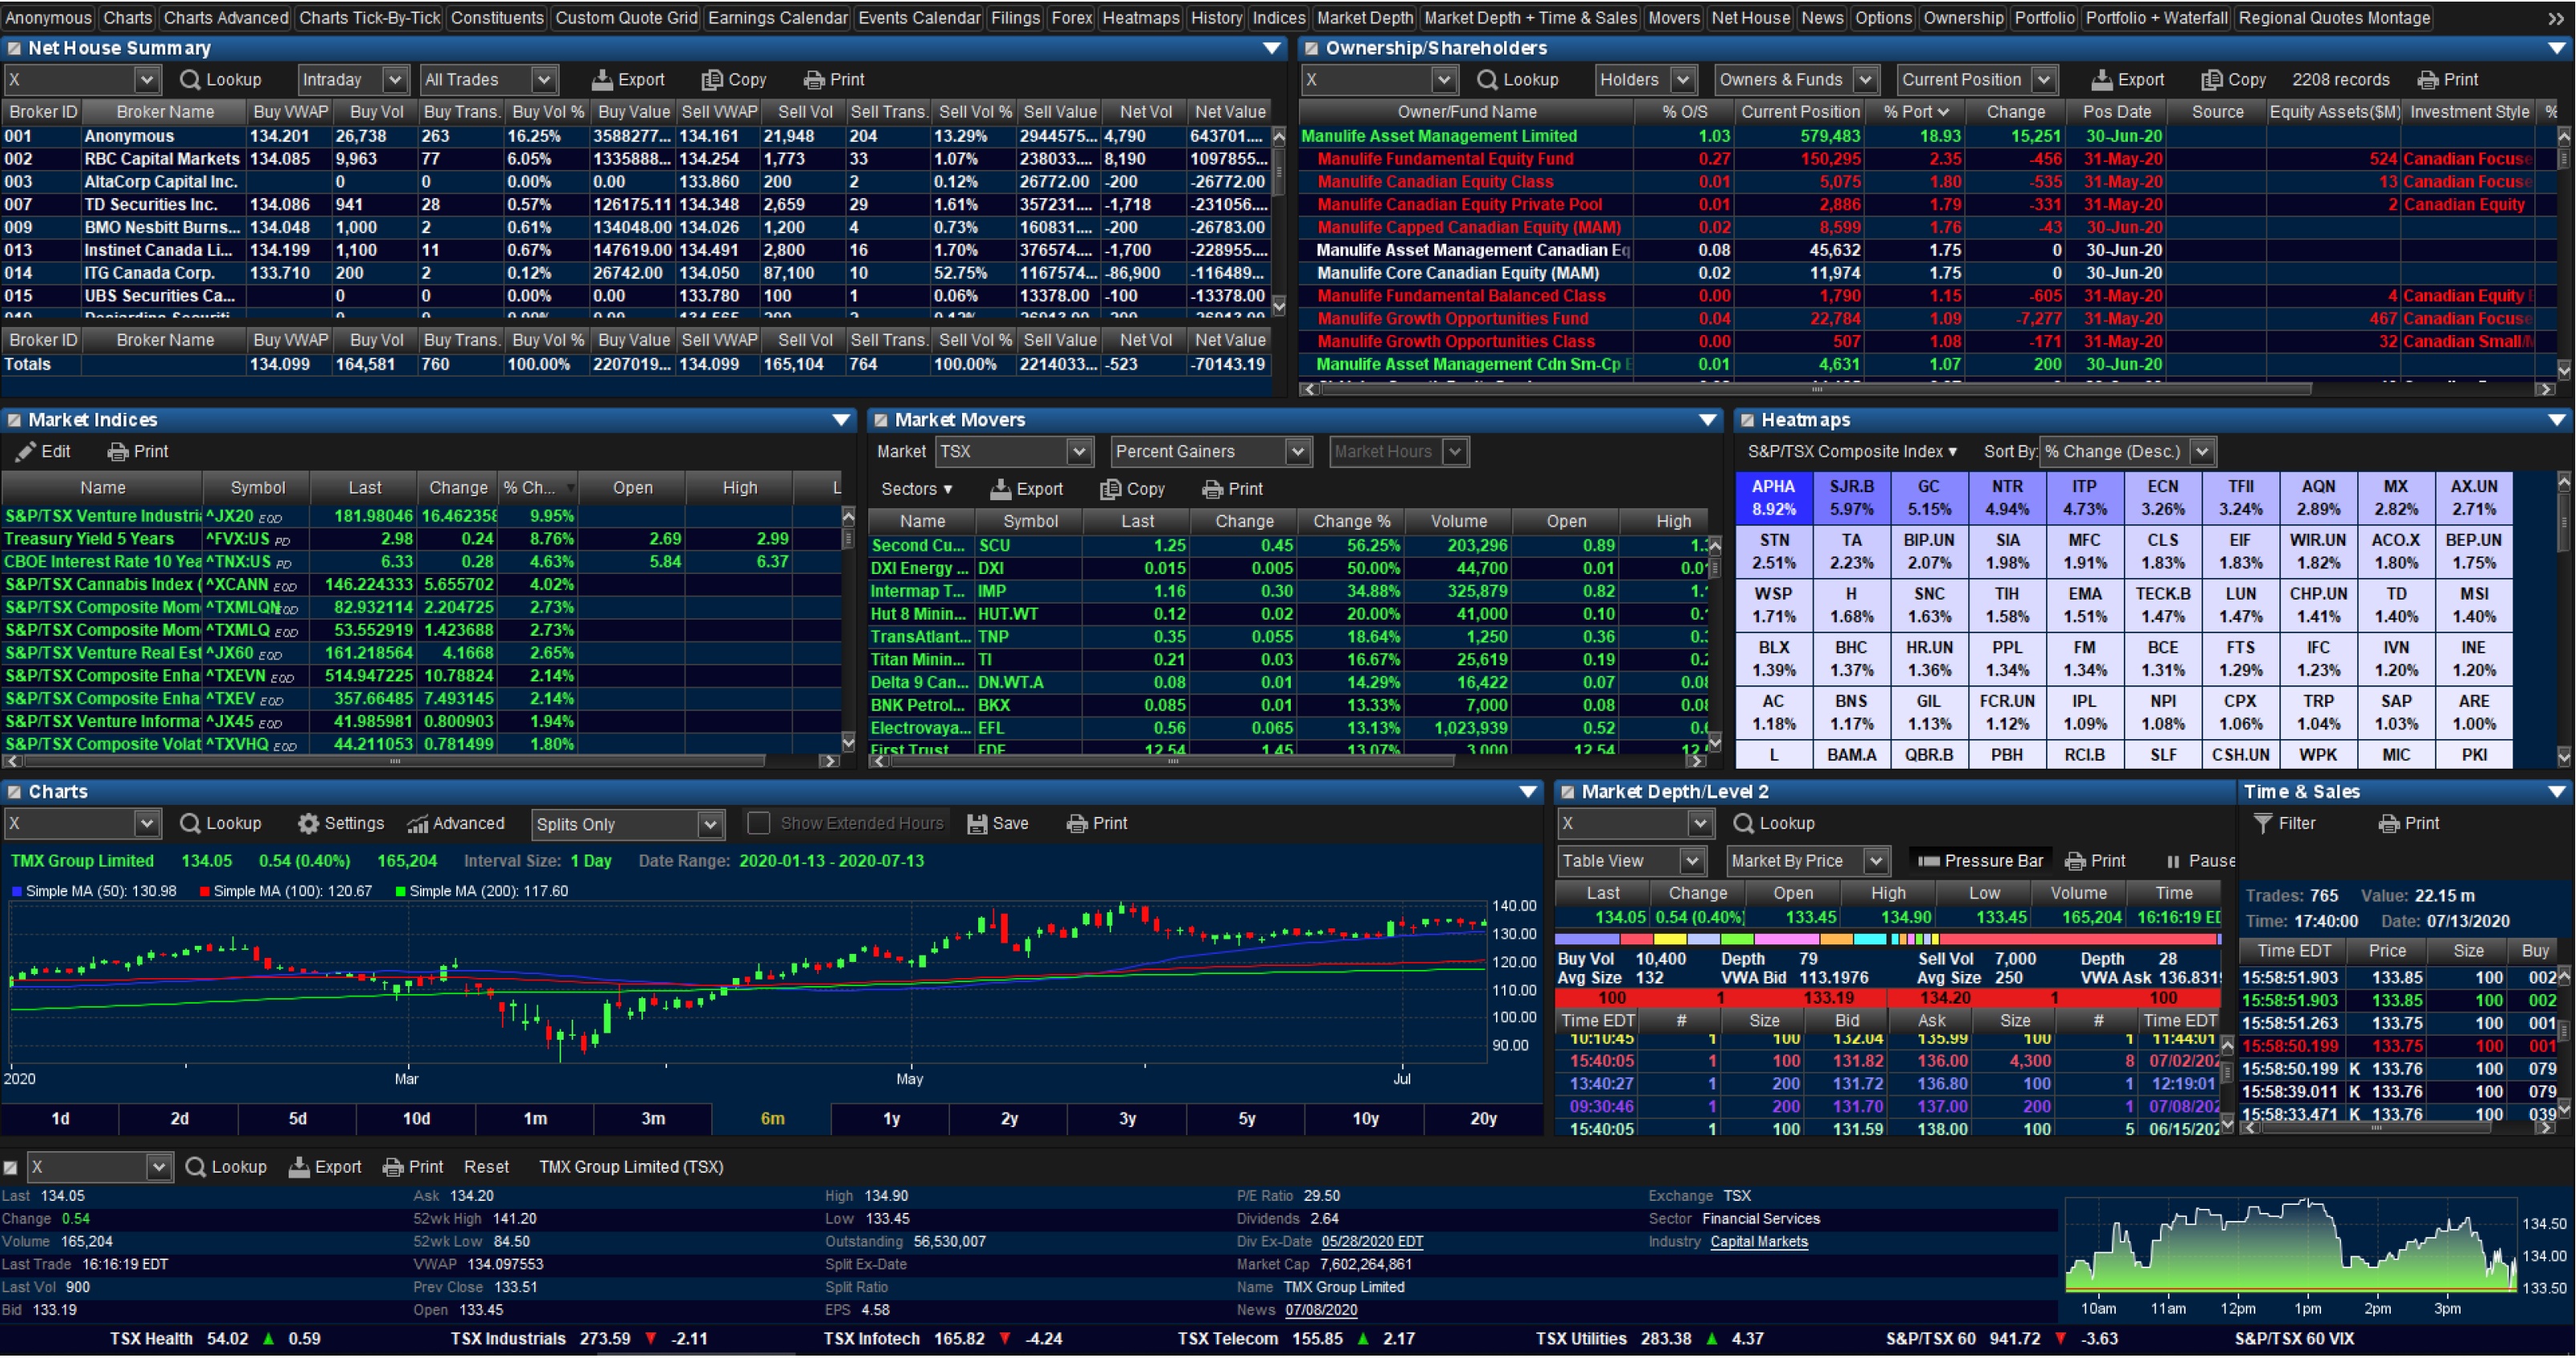Toggle the Net House Summary panel checkbox
The image size is (2576, 1358).
(x=14, y=48)
